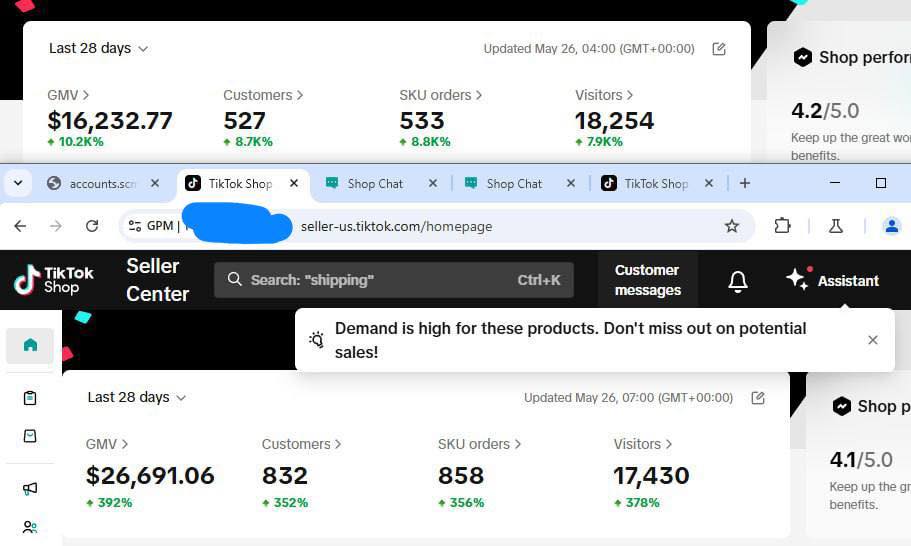The height and width of the screenshot is (546, 911).
Task: Reload the page
Action: tap(92, 226)
